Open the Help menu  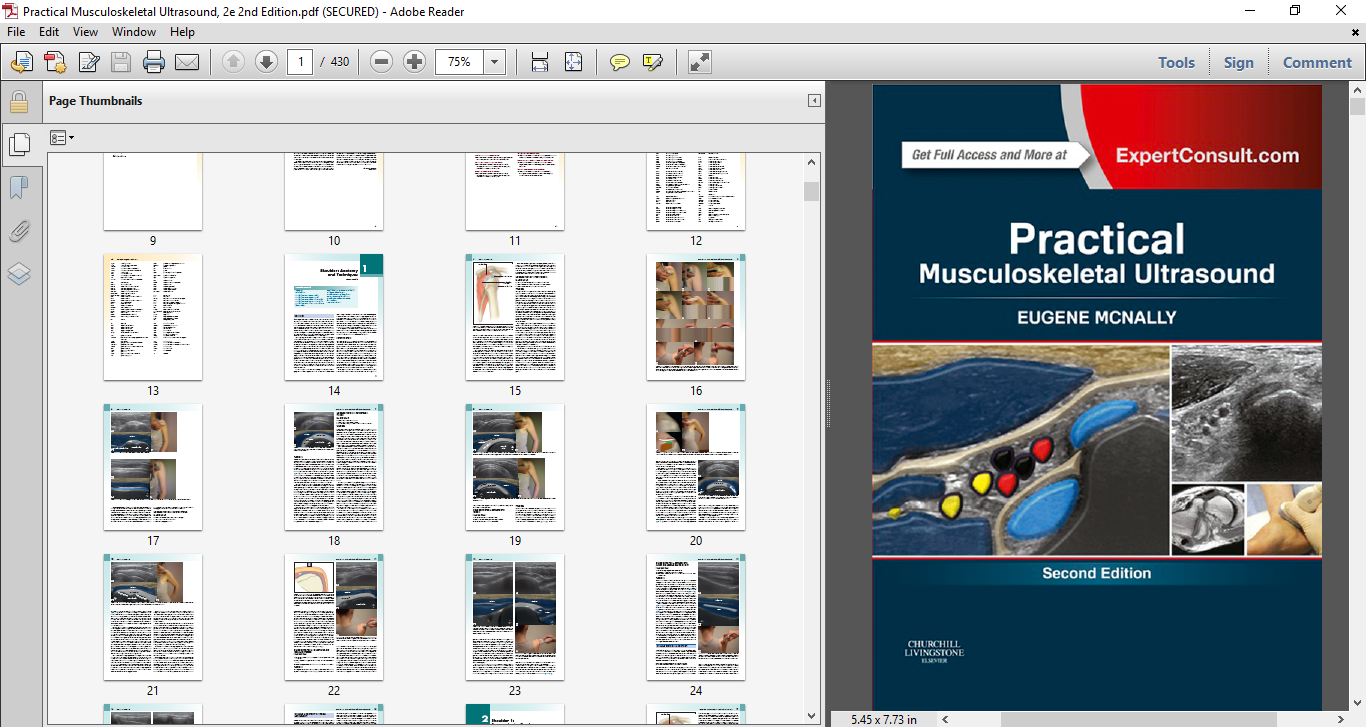point(182,32)
